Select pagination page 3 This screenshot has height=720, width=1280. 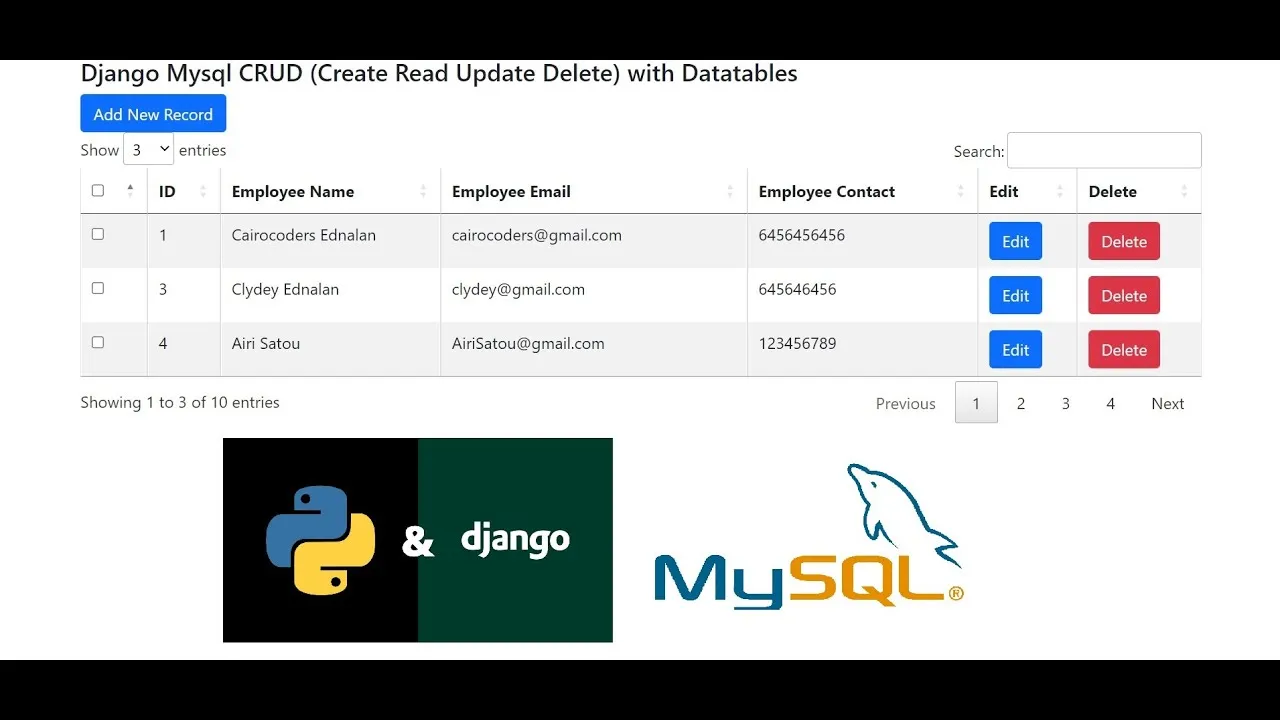coord(1066,403)
